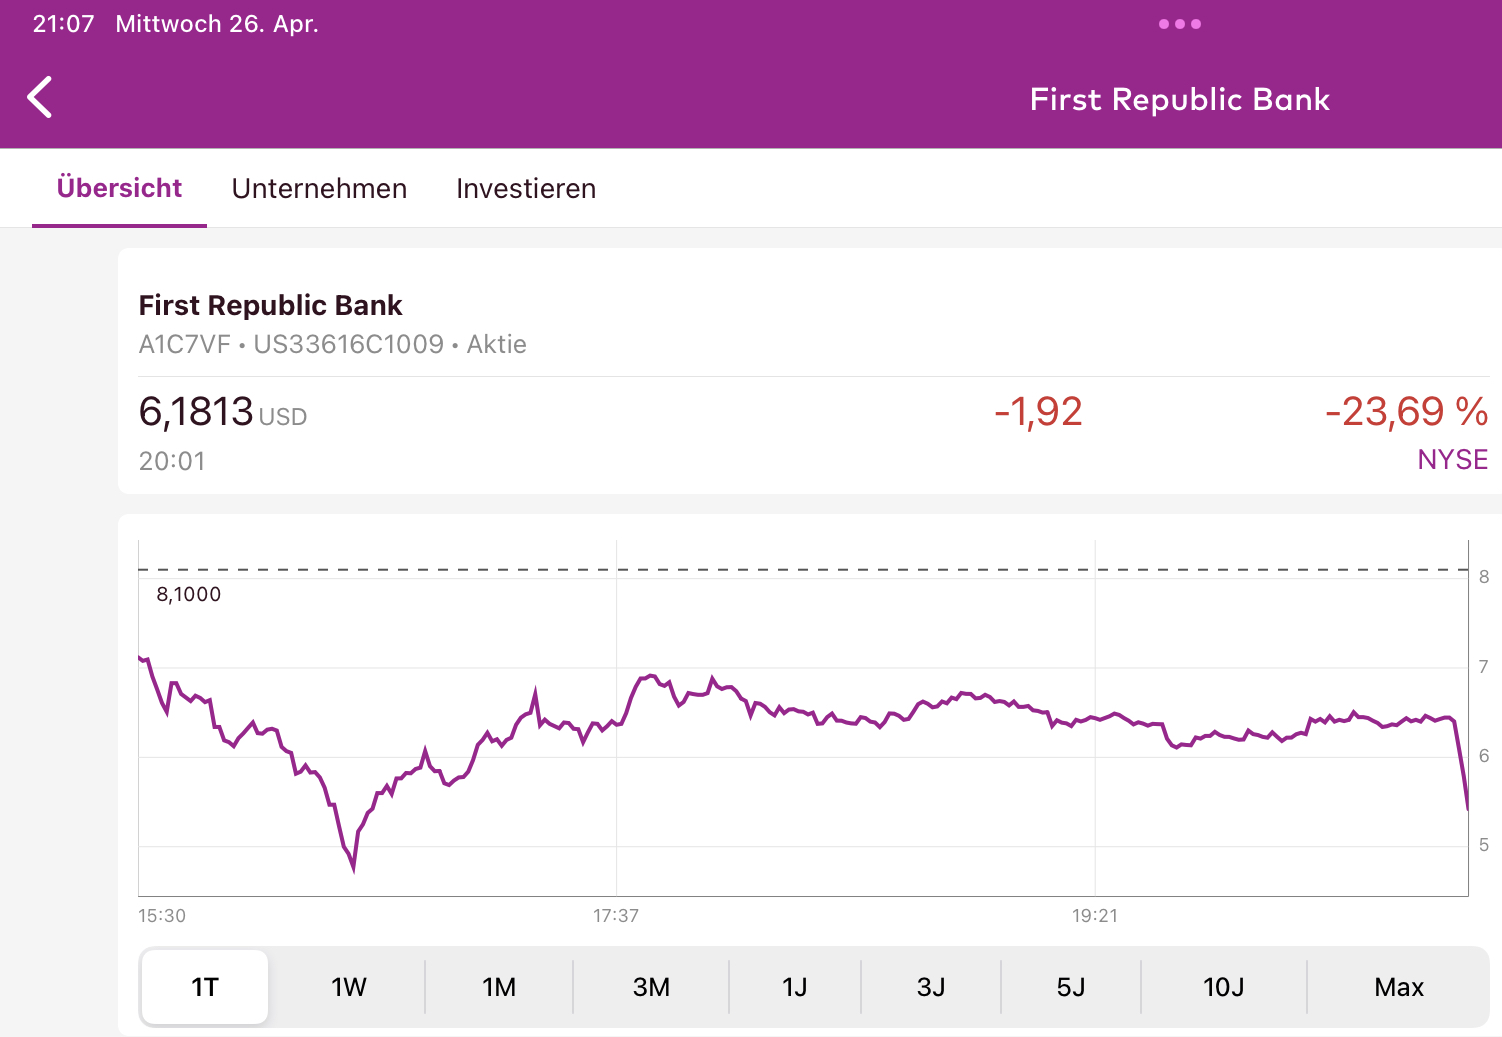Open the three-dots multitasking menu
The width and height of the screenshot is (1502, 1037).
(1179, 24)
